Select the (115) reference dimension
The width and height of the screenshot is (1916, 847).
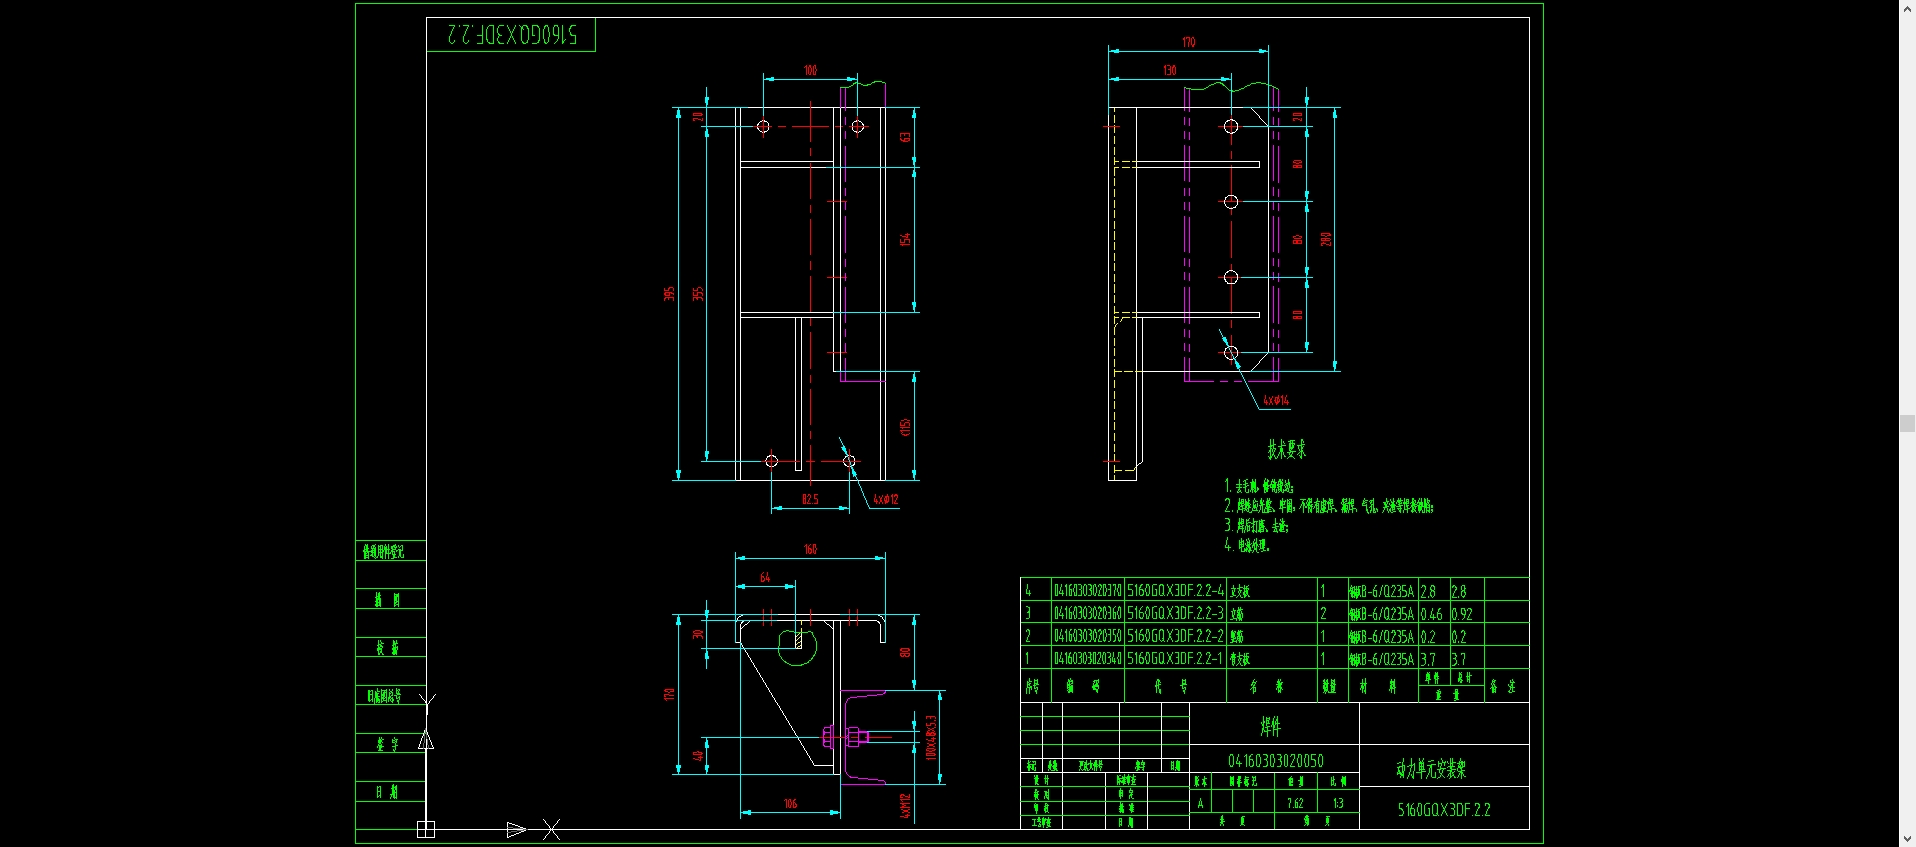(905, 427)
